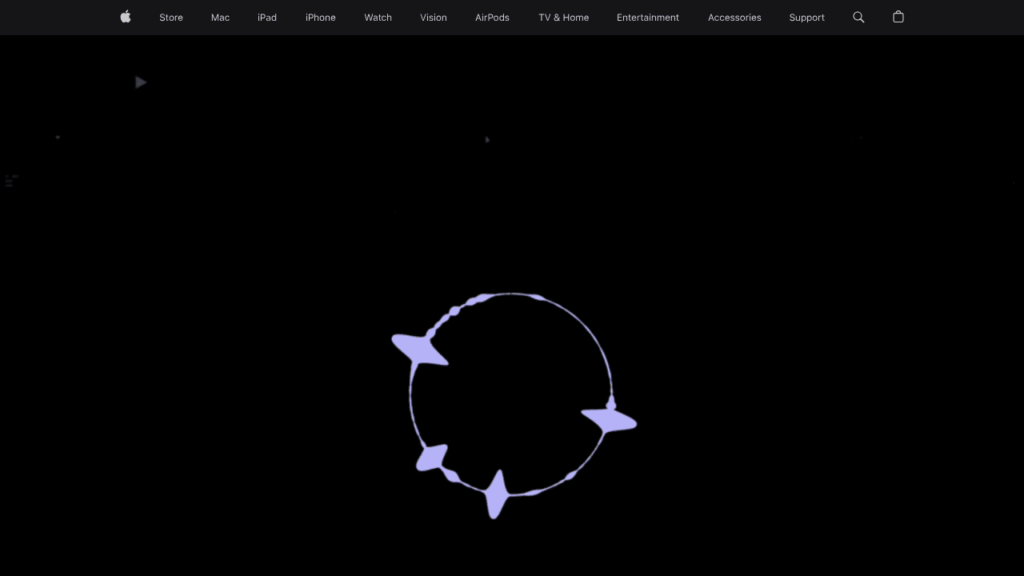Go to the Watch section

pyautogui.click(x=378, y=18)
